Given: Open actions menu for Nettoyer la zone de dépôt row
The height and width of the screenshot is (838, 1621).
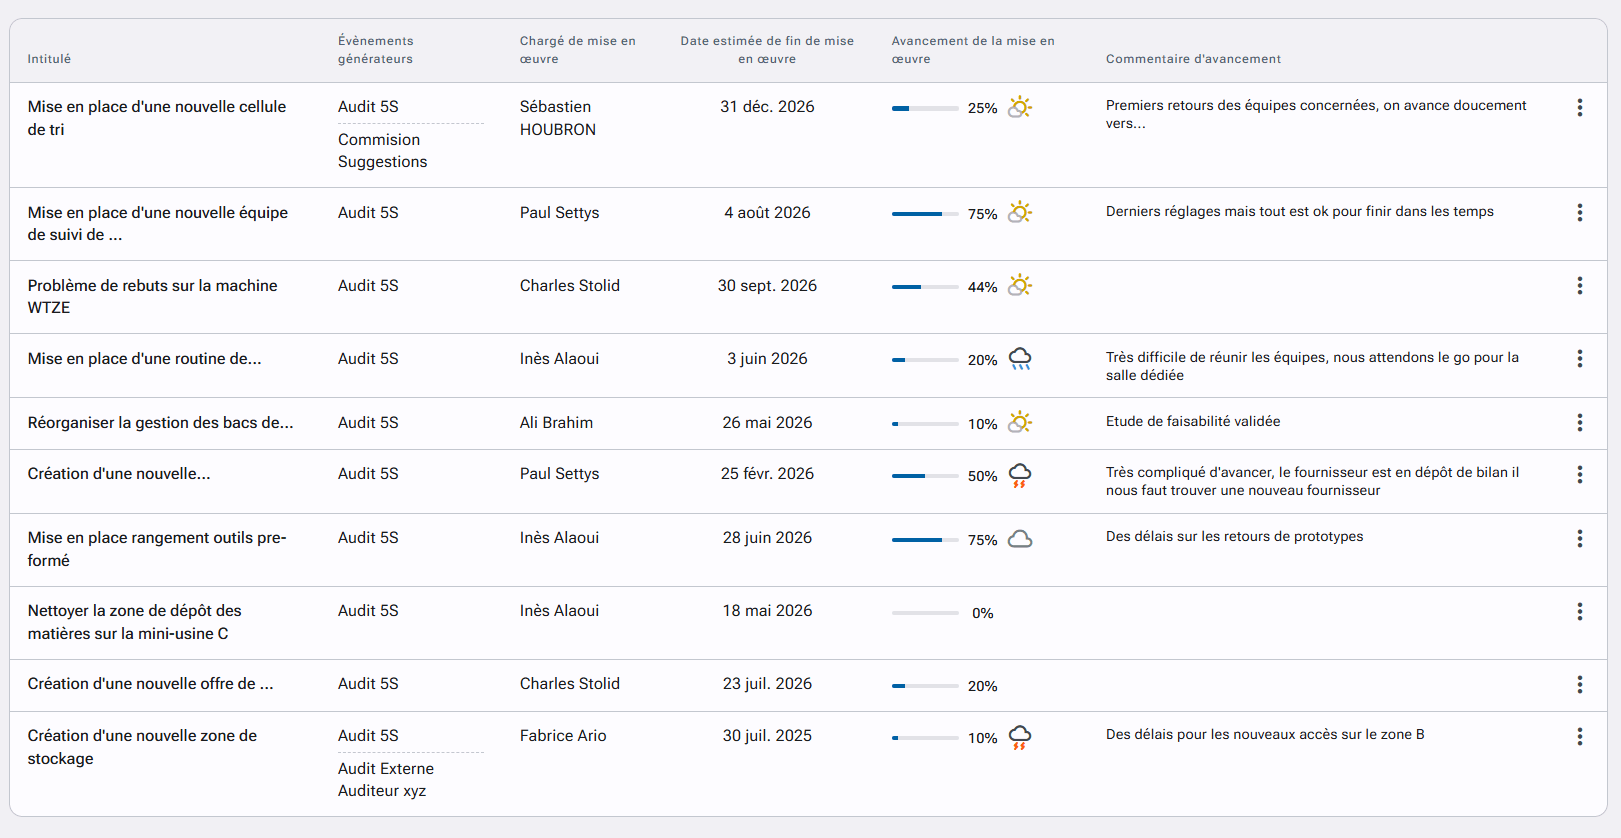Looking at the screenshot, I should [1579, 611].
